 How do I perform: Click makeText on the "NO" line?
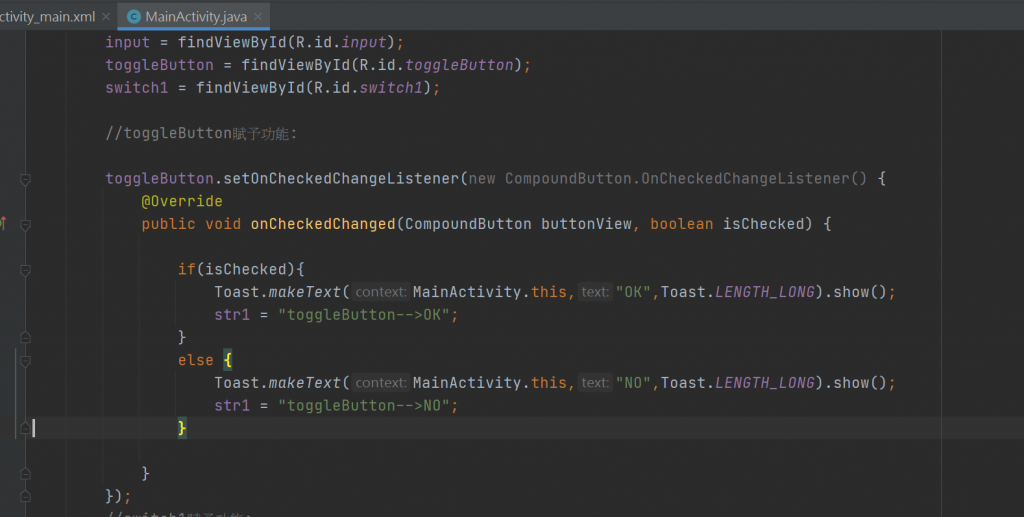tap(305, 383)
